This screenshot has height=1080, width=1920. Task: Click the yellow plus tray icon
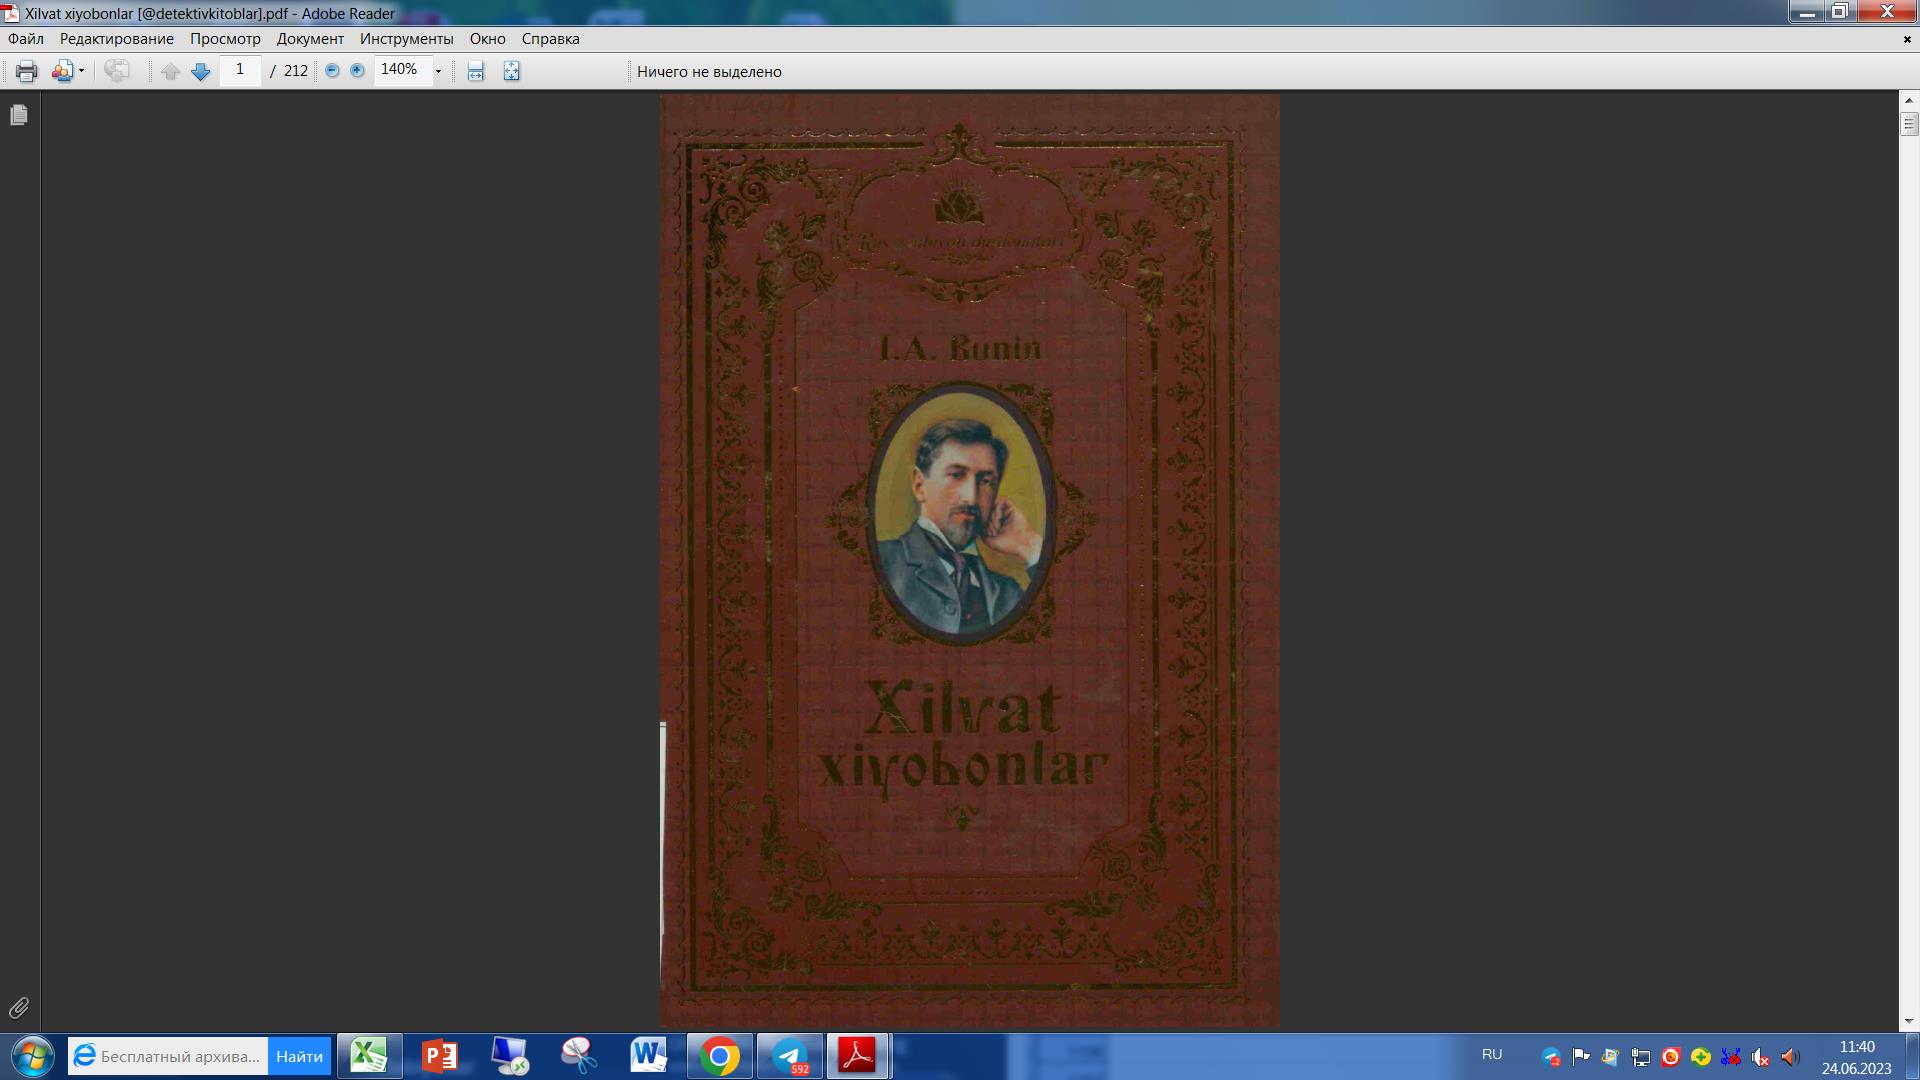[1700, 1057]
